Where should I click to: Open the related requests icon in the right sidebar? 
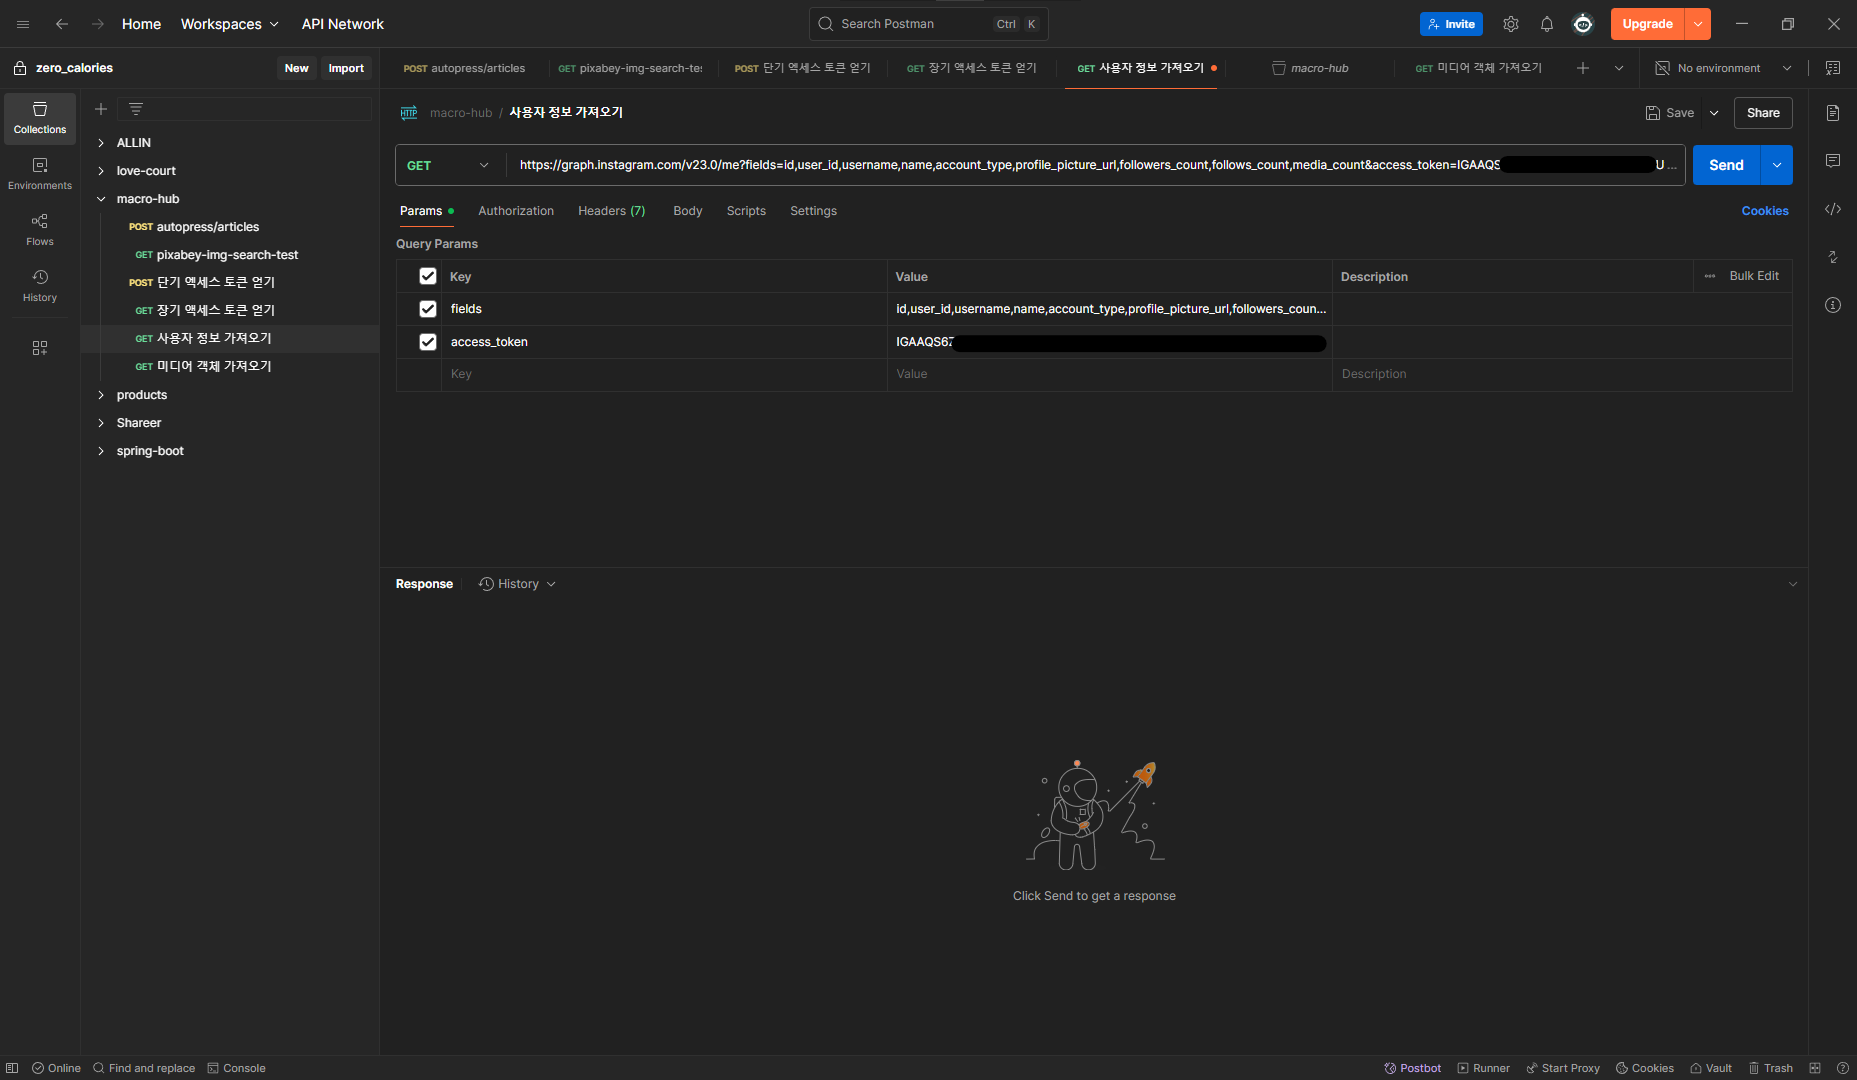pos(1833,257)
